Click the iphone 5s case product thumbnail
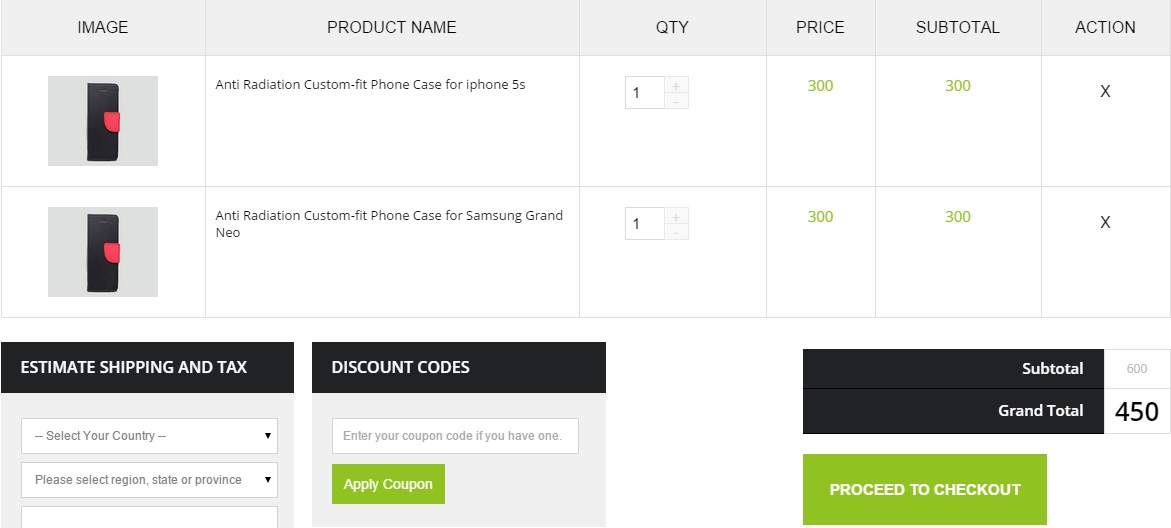Viewport: 1171px width, 528px height. tap(103, 121)
